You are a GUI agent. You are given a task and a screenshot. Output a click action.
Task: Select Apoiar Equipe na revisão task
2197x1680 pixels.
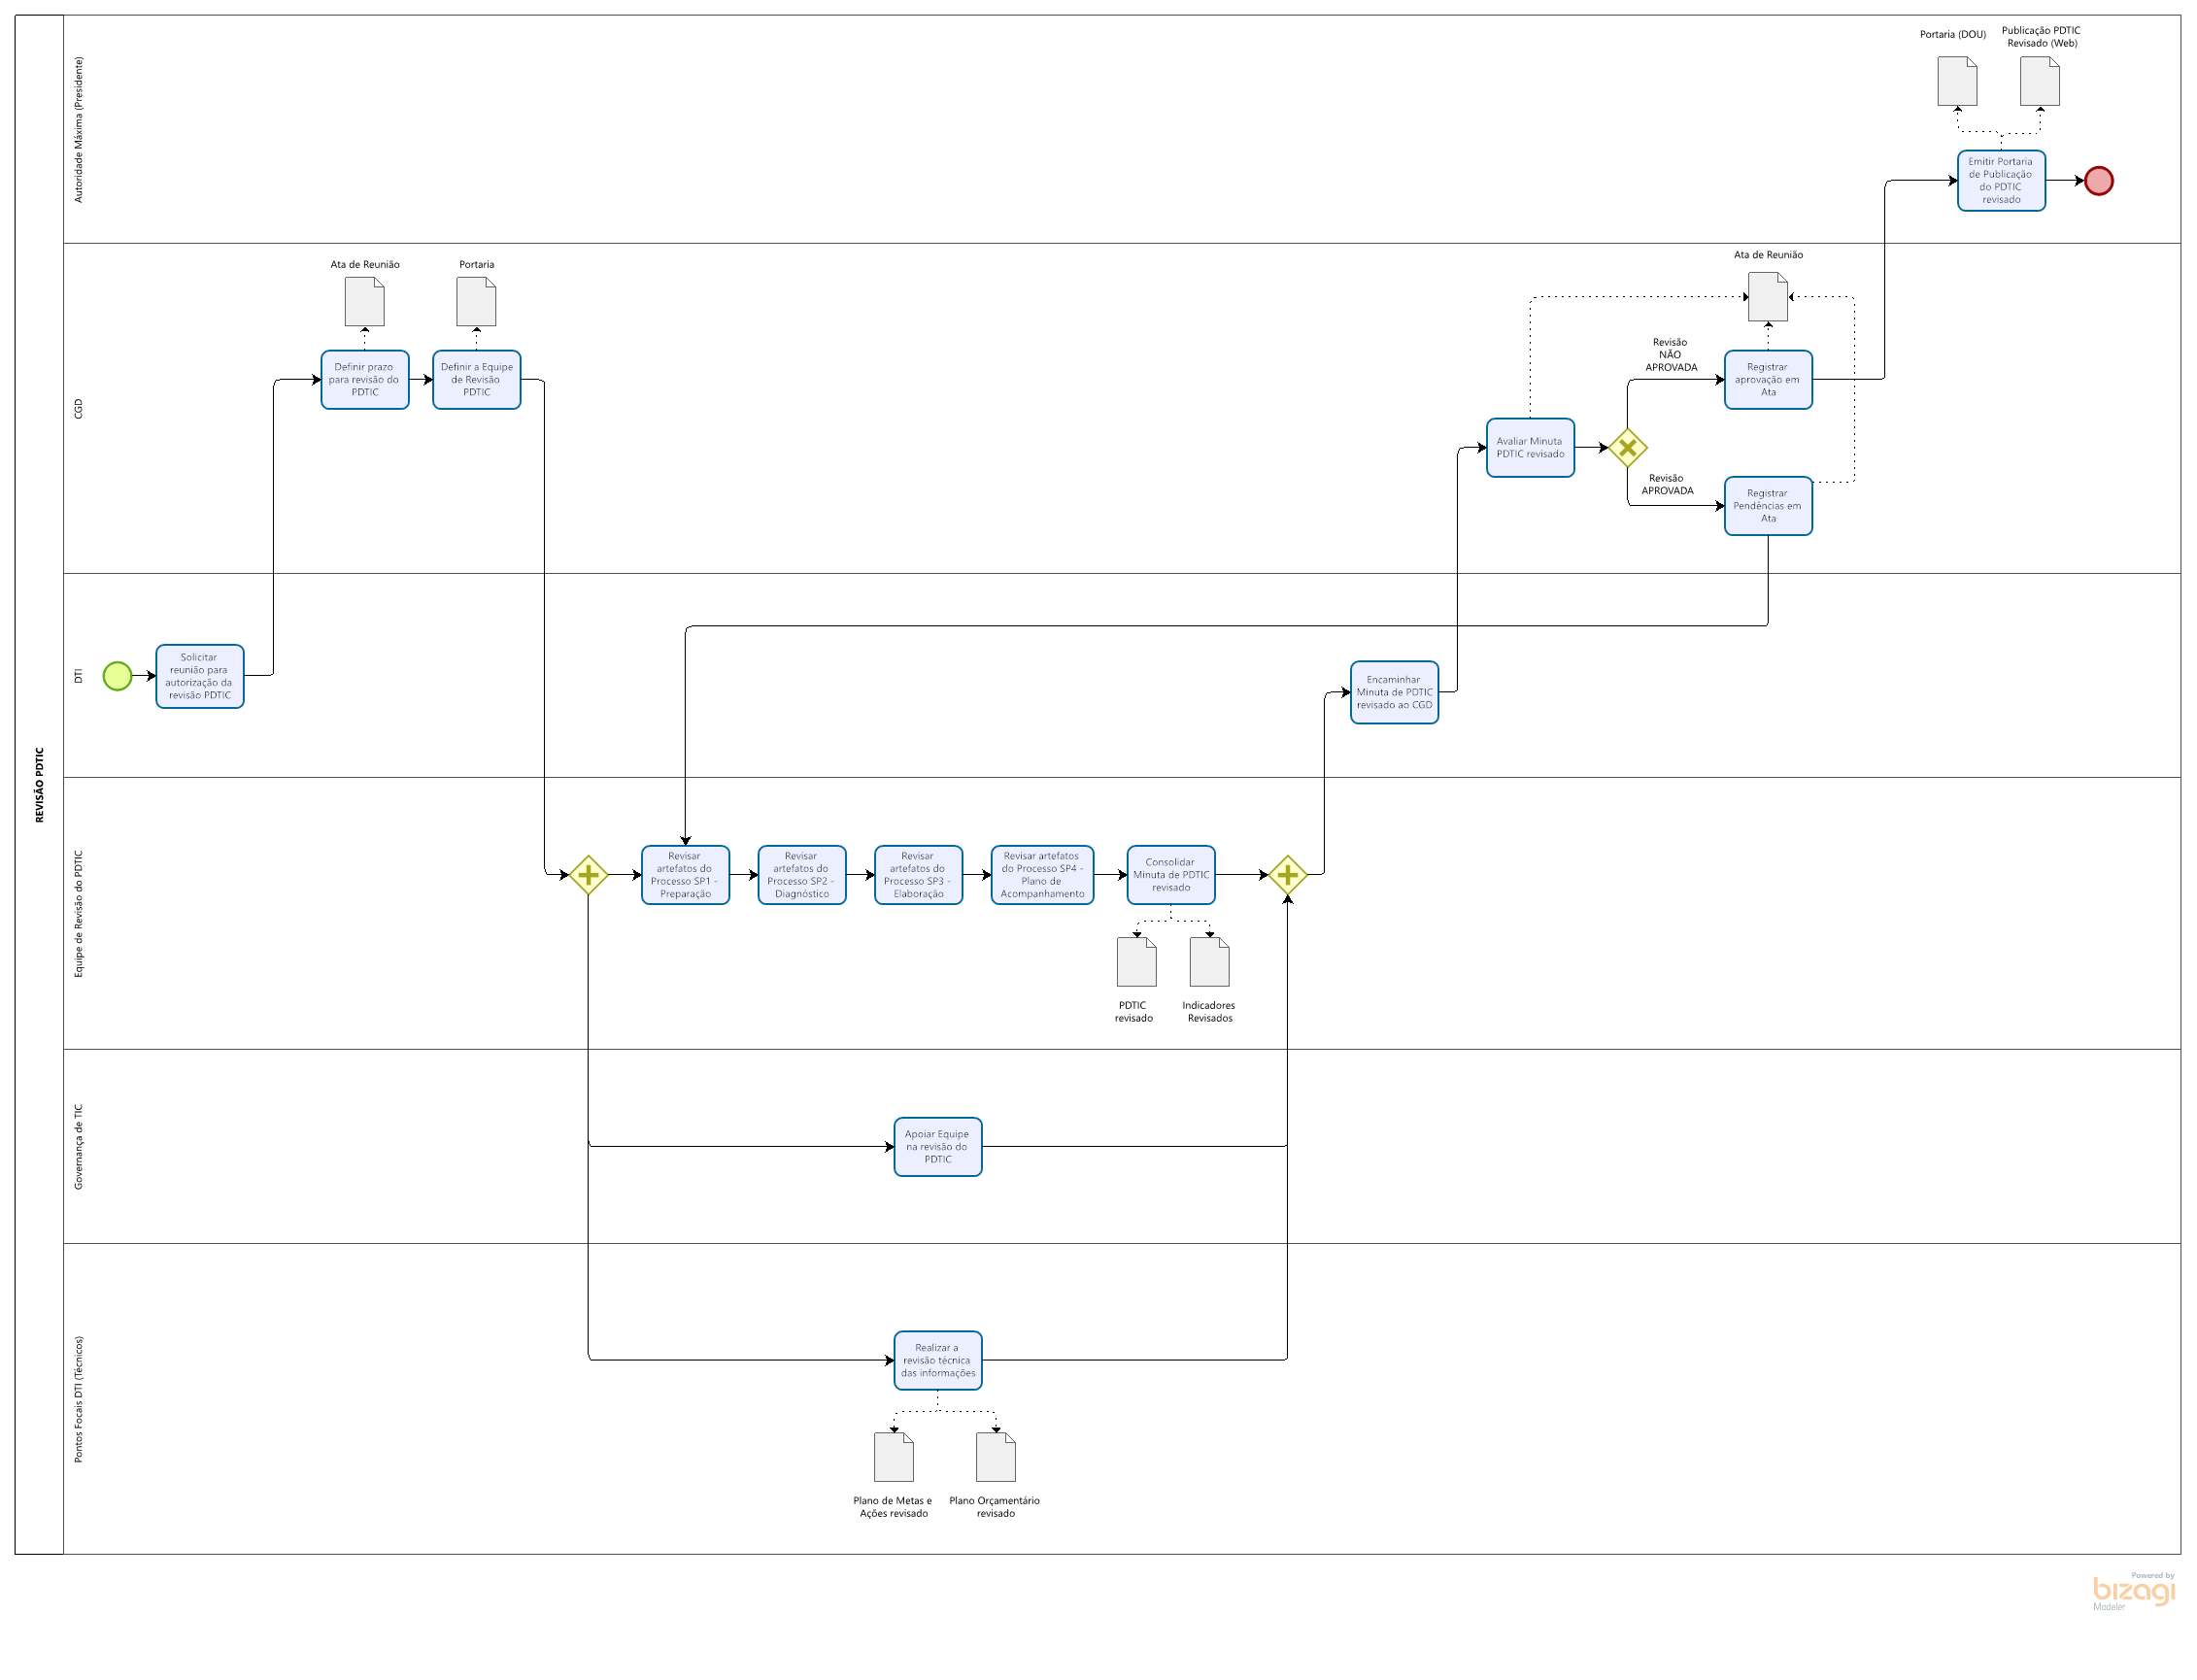coord(937,1147)
